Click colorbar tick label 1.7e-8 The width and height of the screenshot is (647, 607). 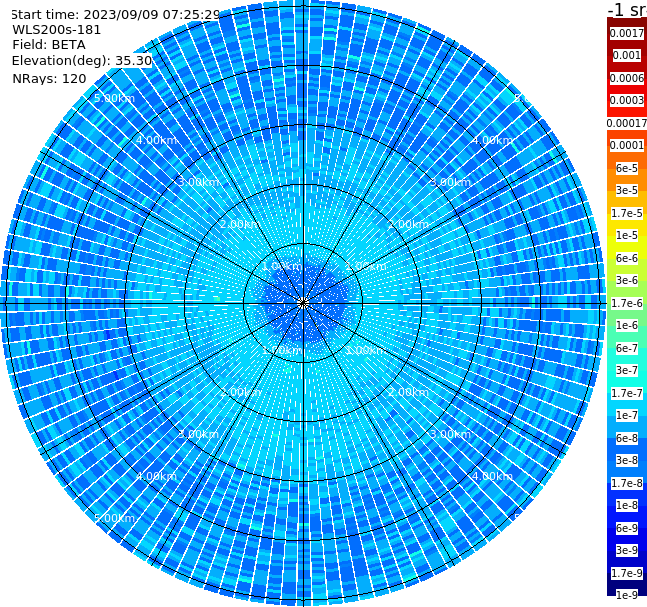627,483
